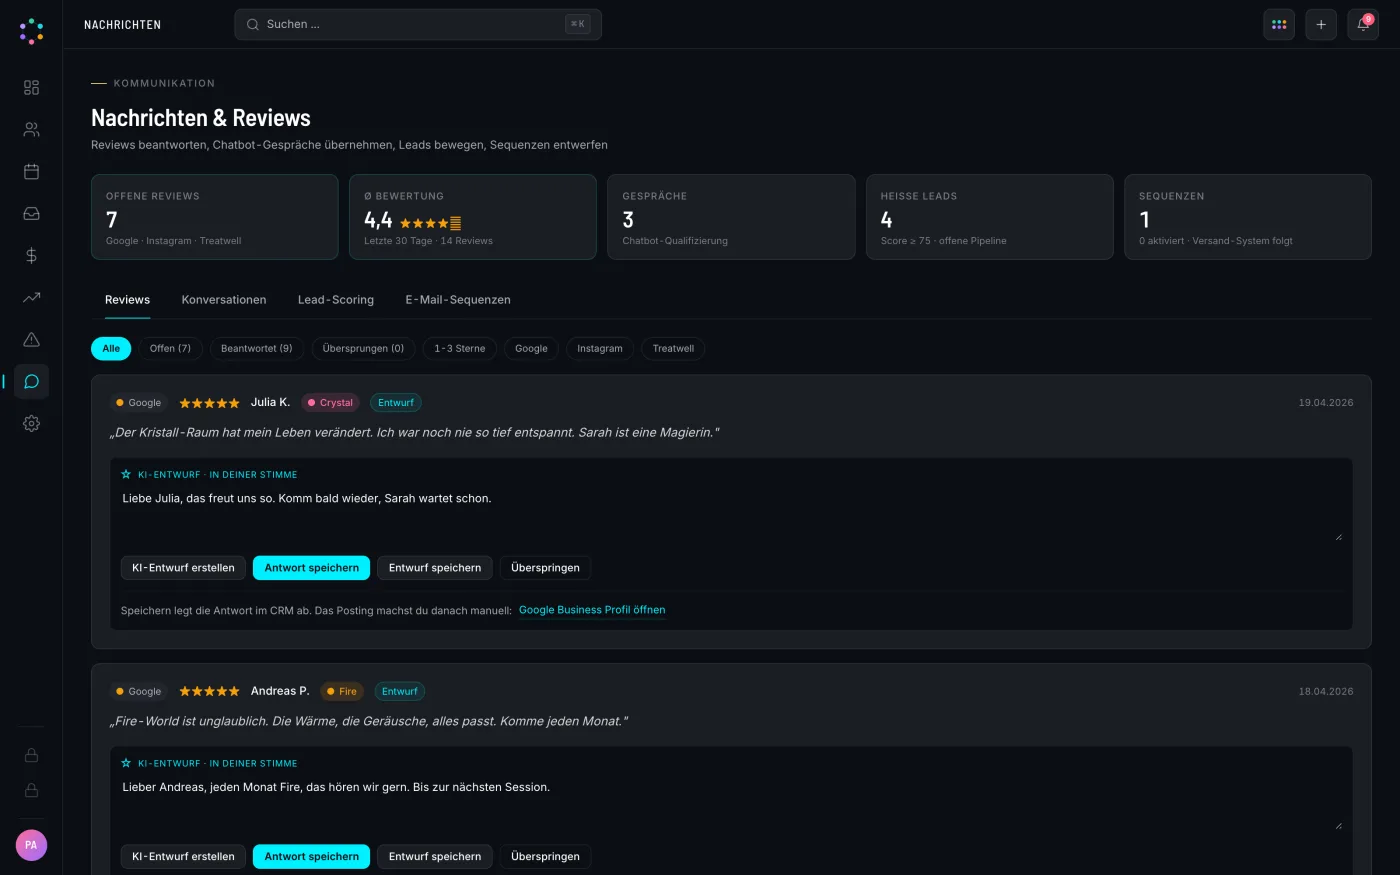
Task: Click Entwurf speichern for Julia K. review
Action: click(435, 568)
